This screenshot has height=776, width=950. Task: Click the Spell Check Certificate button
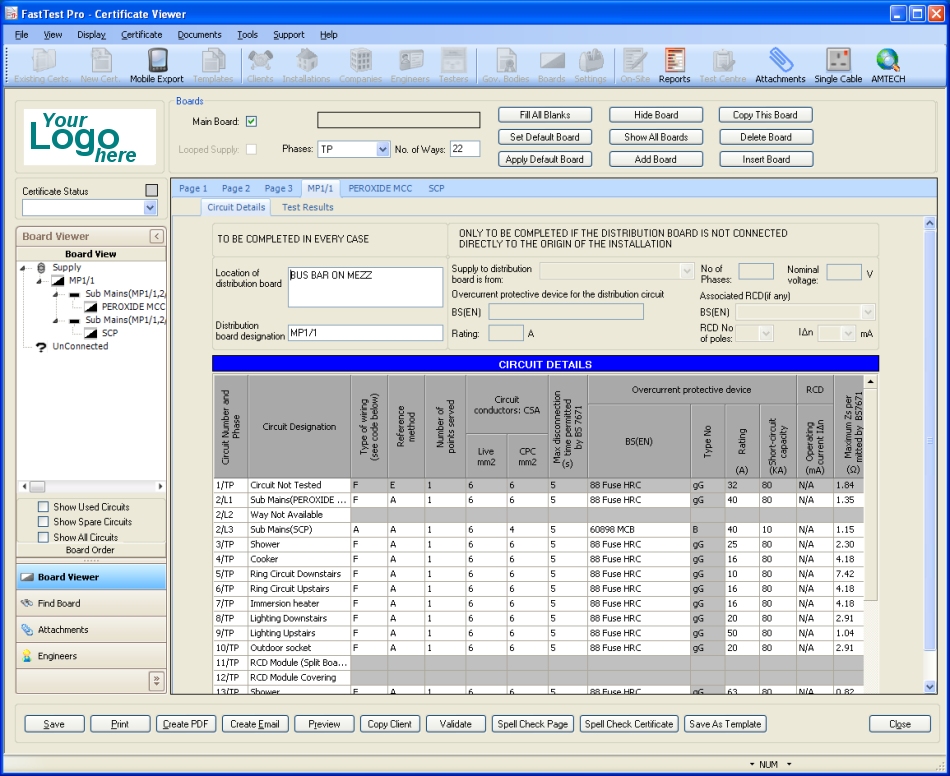(x=629, y=724)
